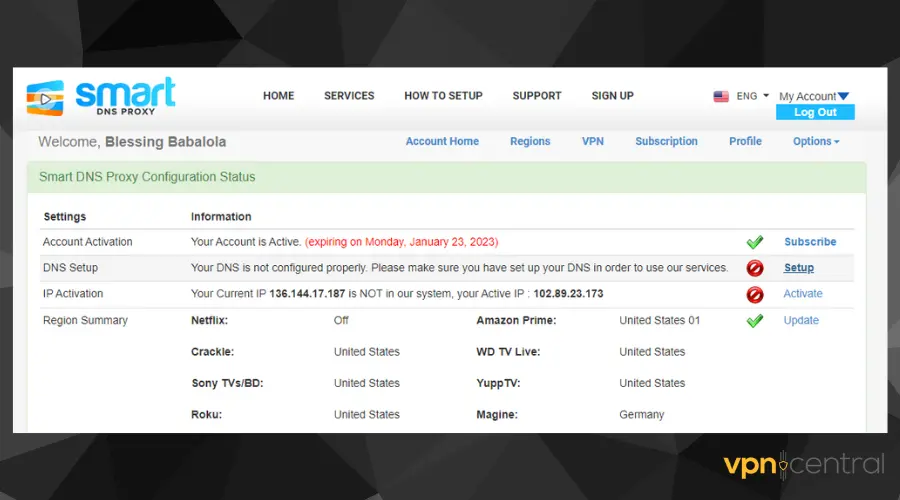
Task: Open the Options dropdown menu
Action: (816, 141)
